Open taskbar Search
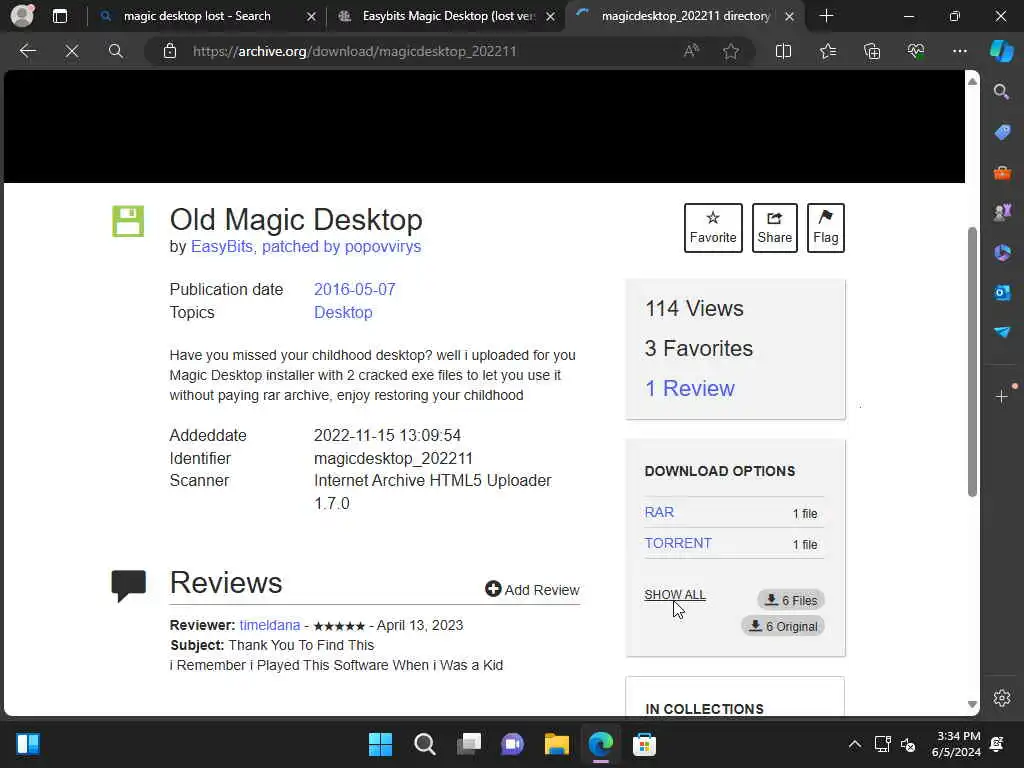This screenshot has height=768, width=1024. click(x=424, y=744)
